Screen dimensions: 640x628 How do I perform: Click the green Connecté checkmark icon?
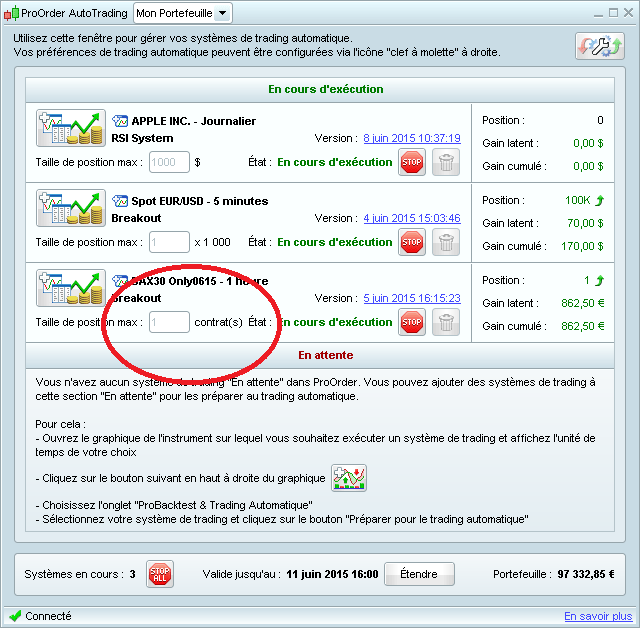pyautogui.click(x=15, y=616)
